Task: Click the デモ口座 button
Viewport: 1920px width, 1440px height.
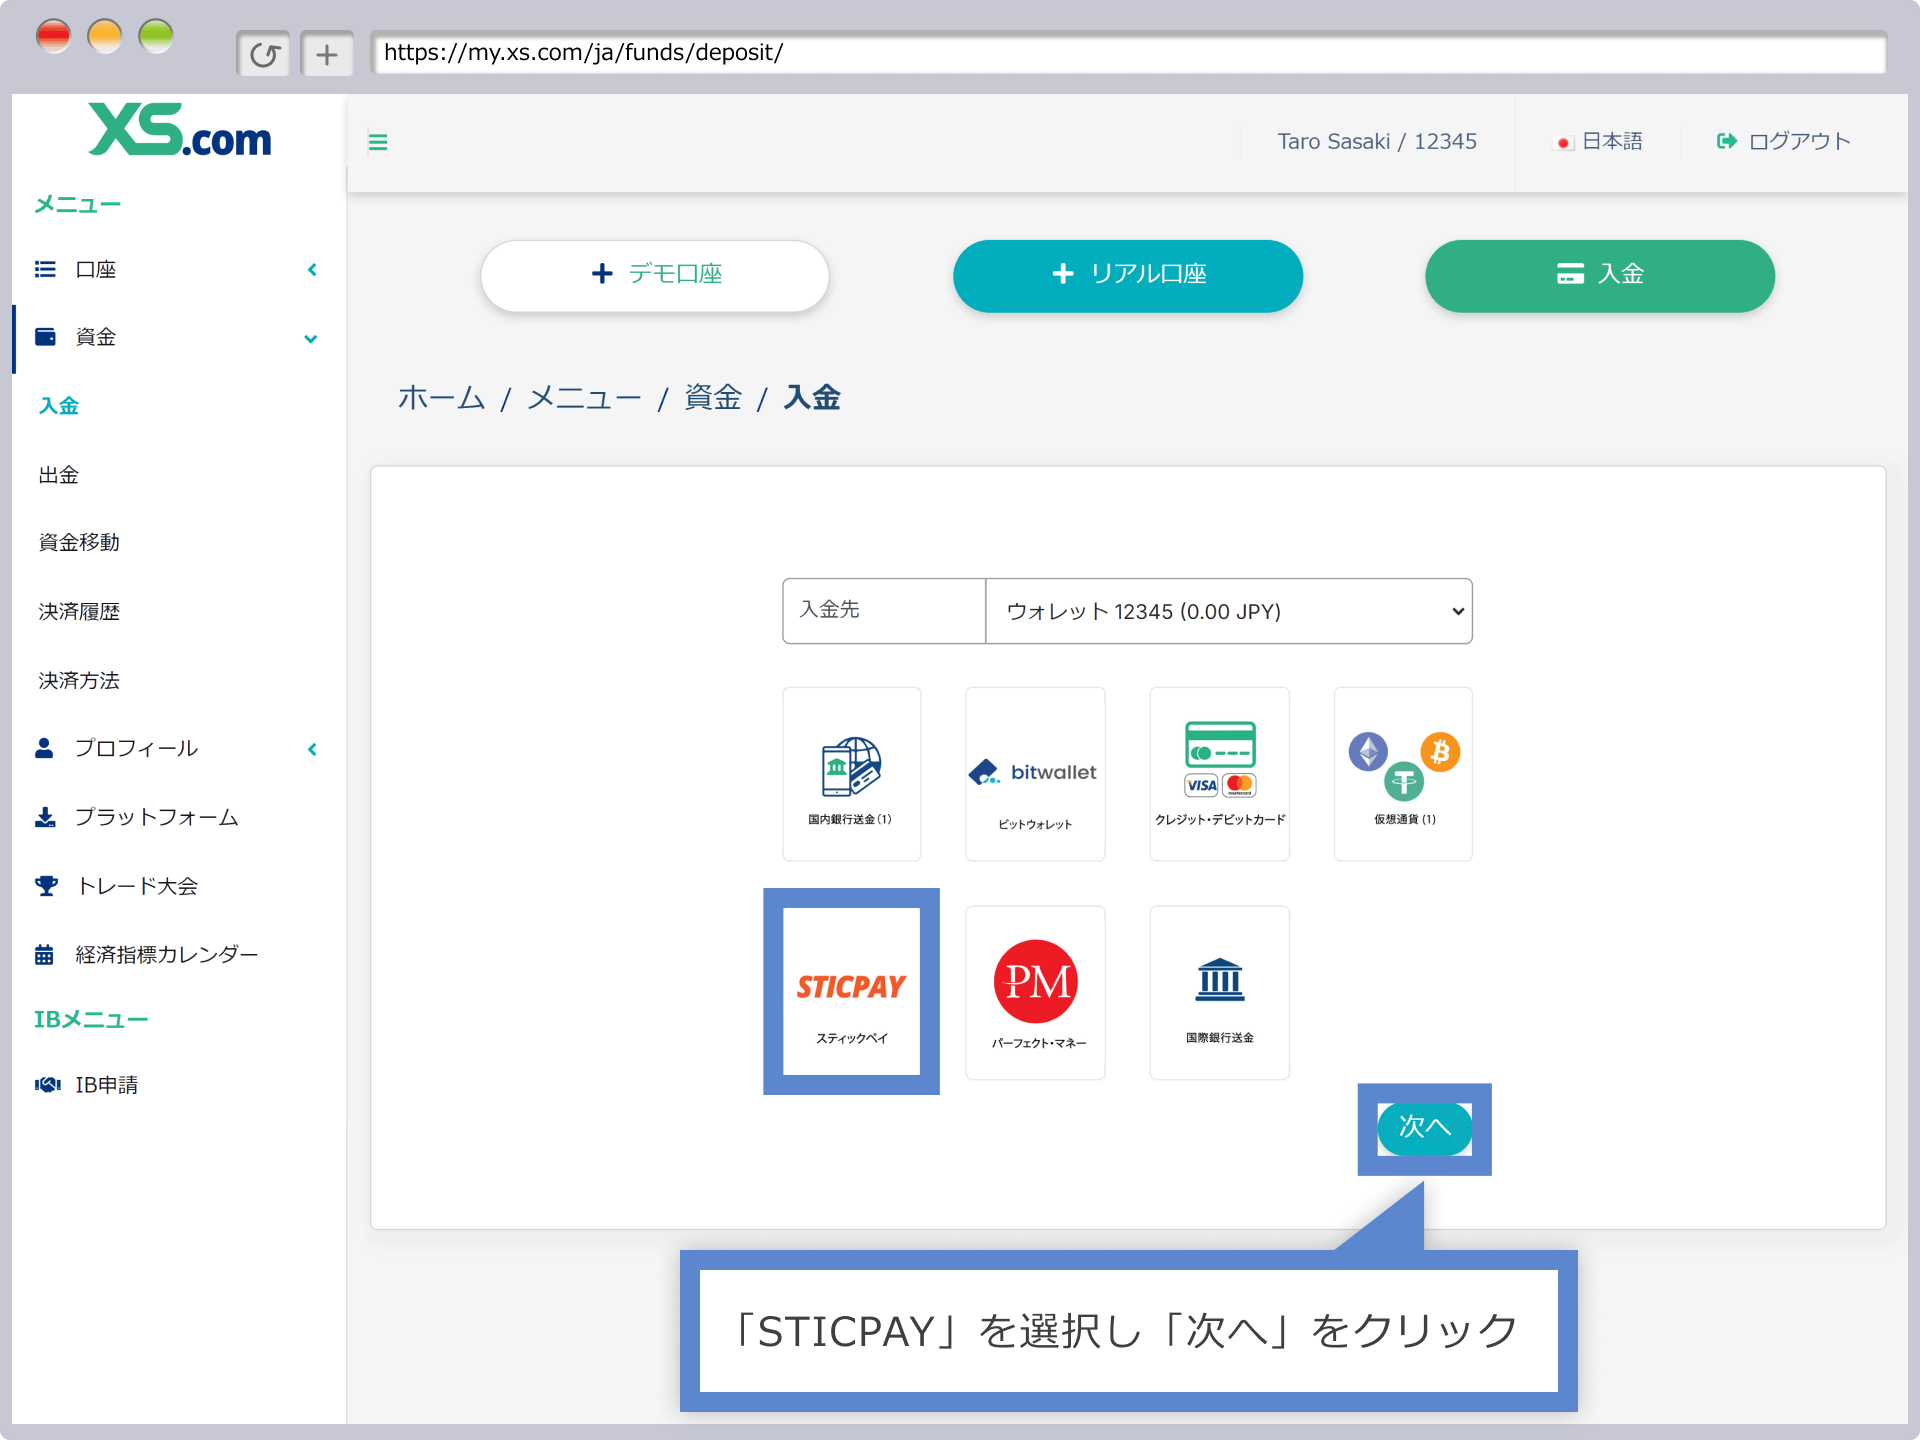Action: point(655,275)
